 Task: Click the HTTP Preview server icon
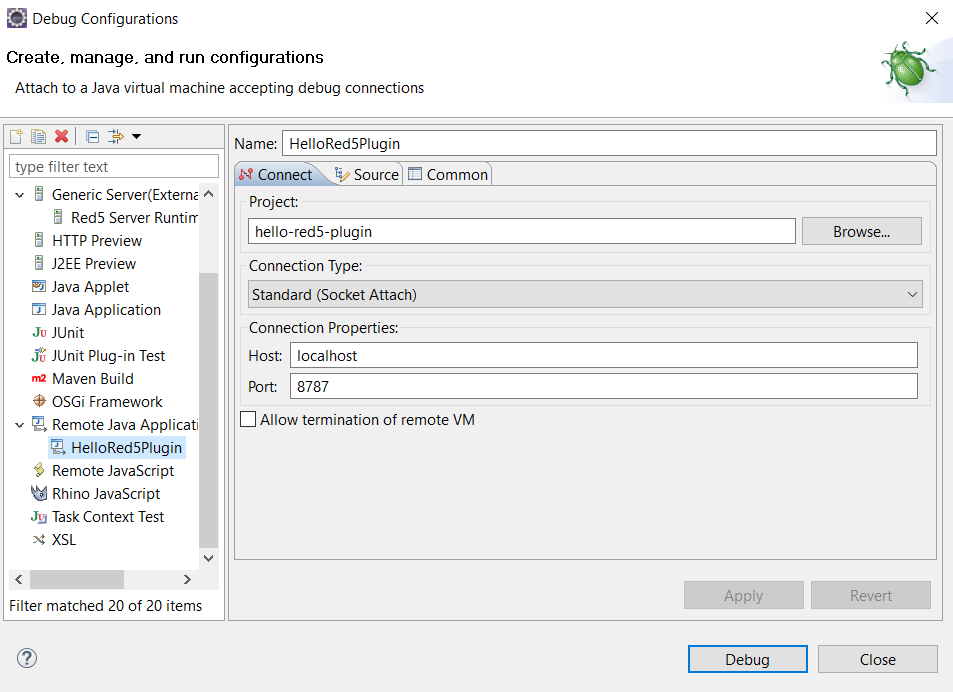[39, 241]
